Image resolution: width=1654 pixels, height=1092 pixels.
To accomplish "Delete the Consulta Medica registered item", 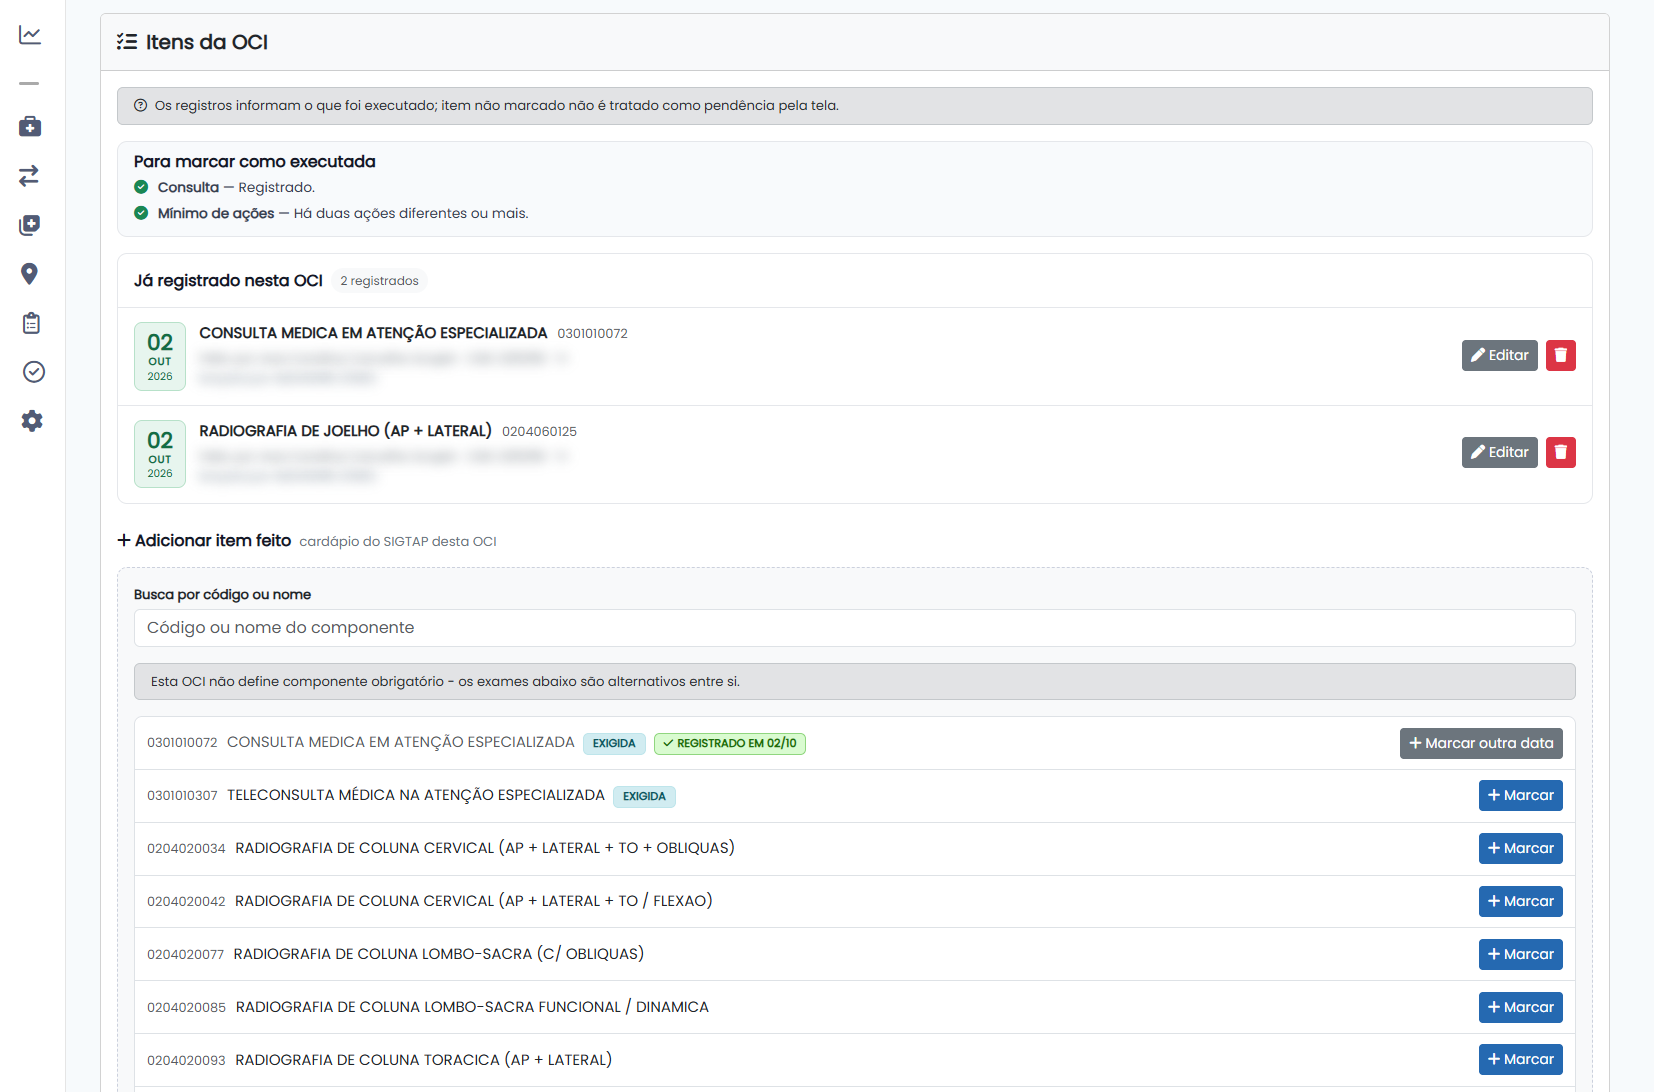I will tap(1561, 355).
